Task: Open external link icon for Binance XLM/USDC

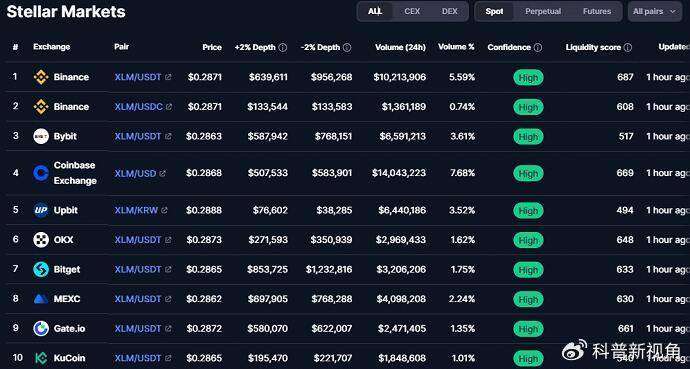Action: pyautogui.click(x=169, y=107)
